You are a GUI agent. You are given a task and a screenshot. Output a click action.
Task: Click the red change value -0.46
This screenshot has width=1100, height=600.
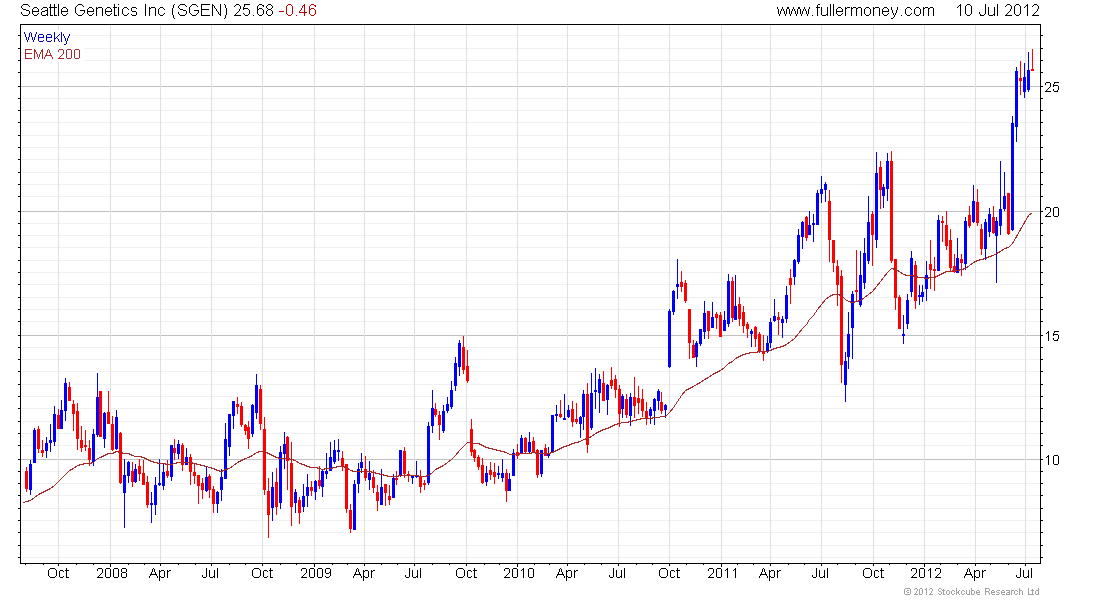pyautogui.click(x=297, y=11)
